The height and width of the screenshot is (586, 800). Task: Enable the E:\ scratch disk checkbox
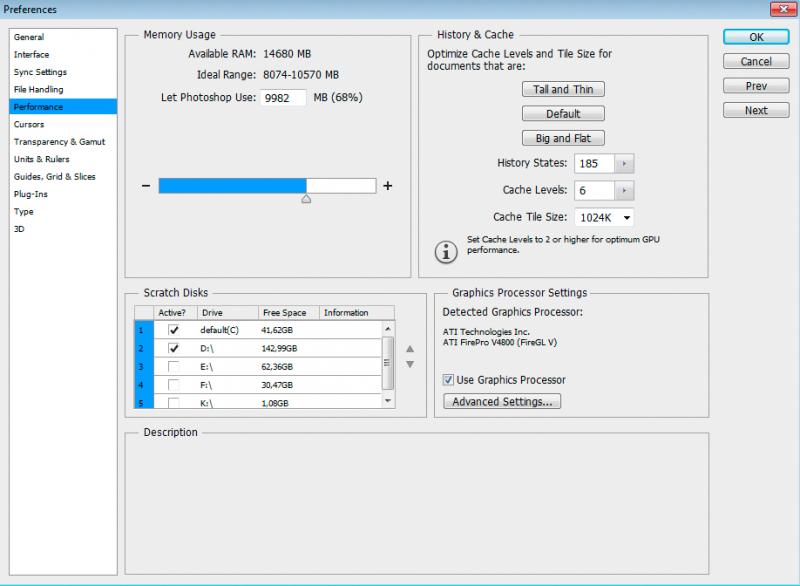174,367
